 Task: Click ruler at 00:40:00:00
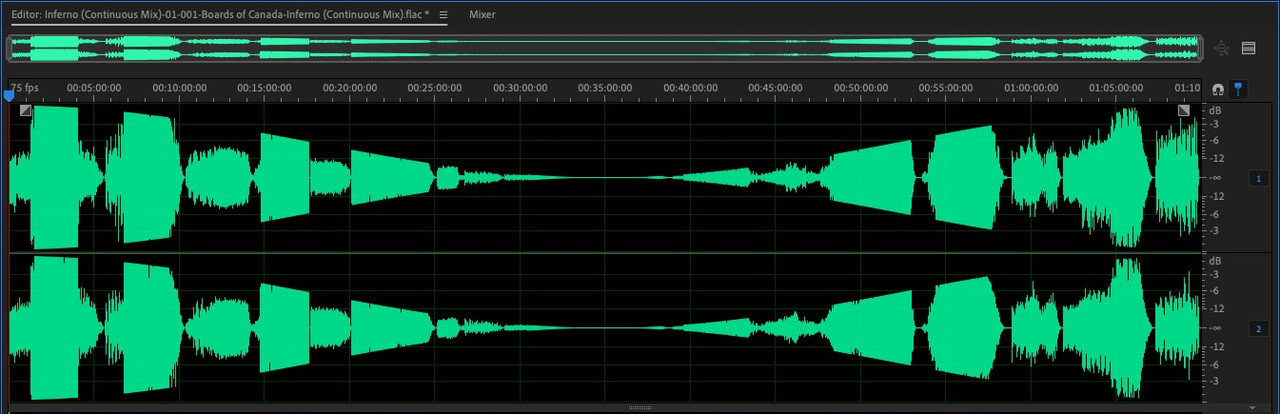[689, 87]
